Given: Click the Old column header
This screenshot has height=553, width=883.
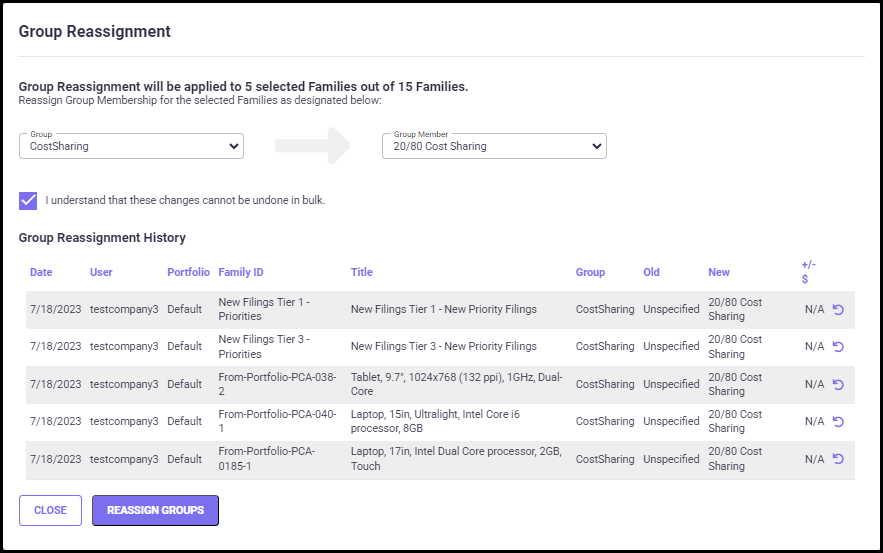Looking at the screenshot, I should pos(651,272).
